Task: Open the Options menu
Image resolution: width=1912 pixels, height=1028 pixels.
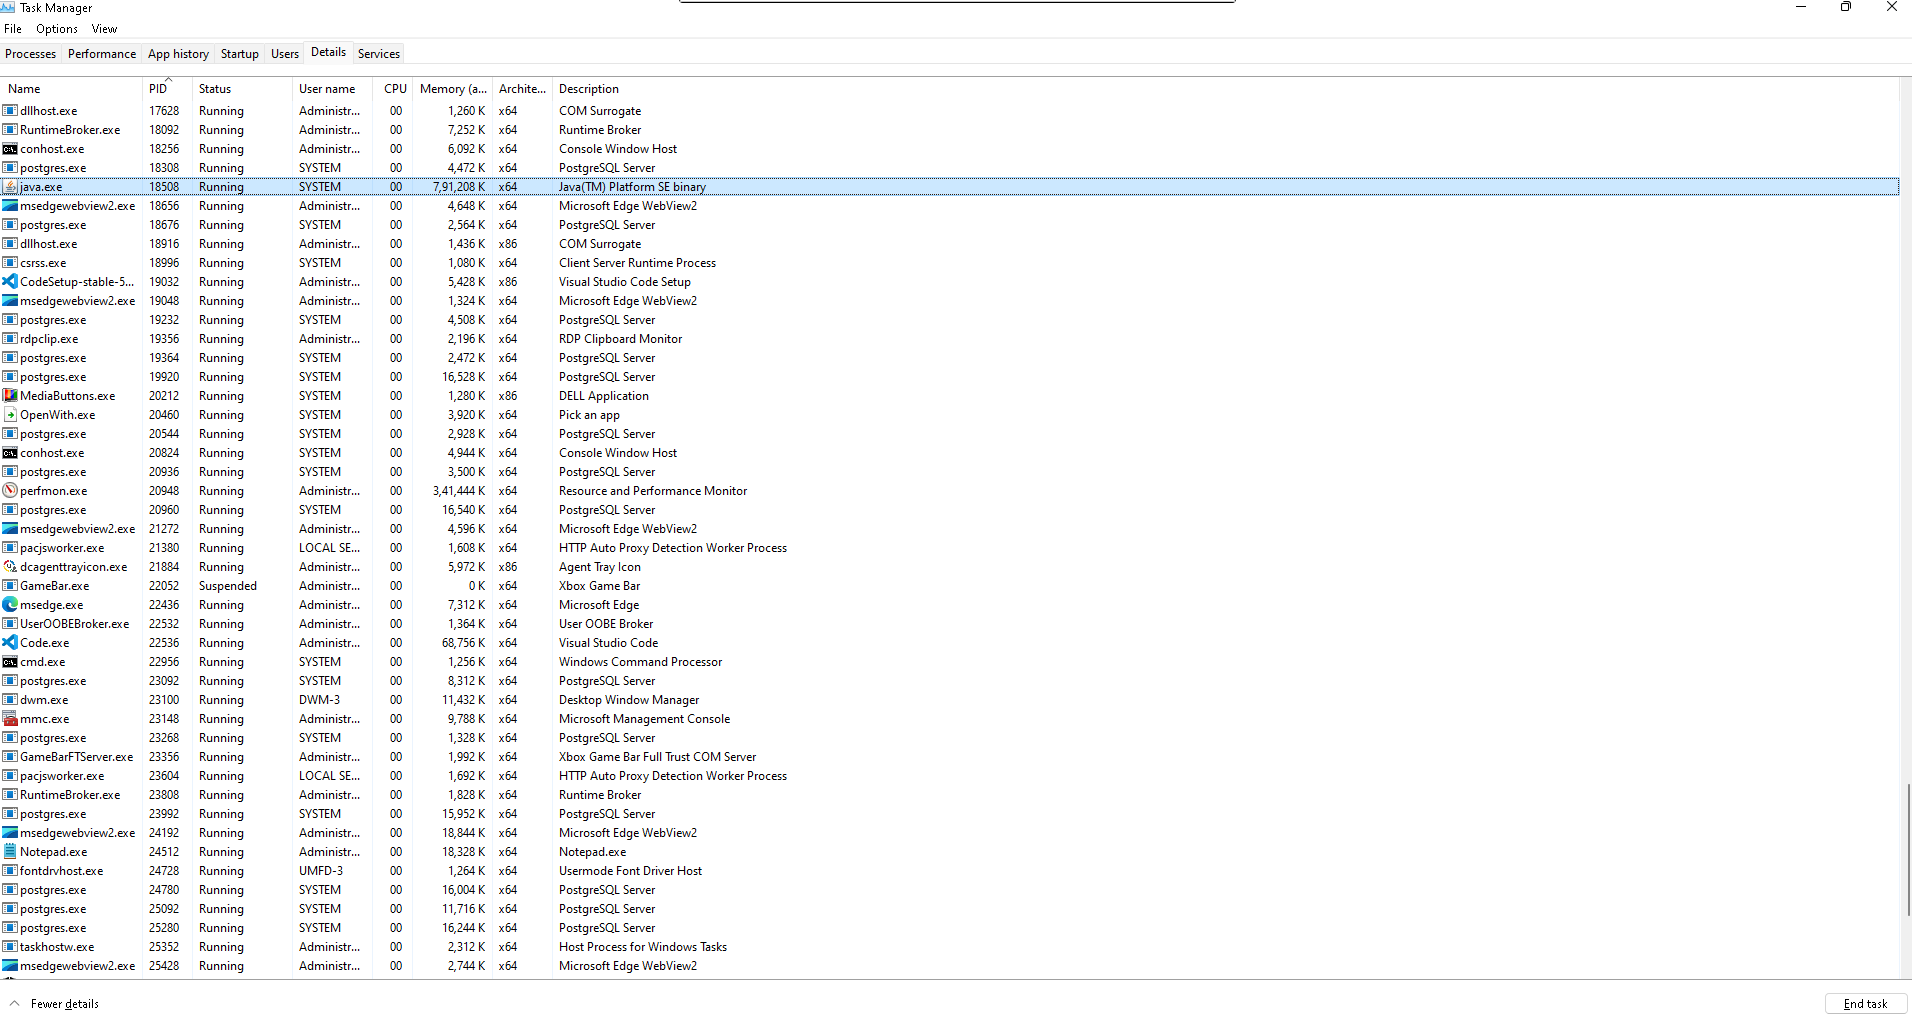Action: tap(57, 29)
